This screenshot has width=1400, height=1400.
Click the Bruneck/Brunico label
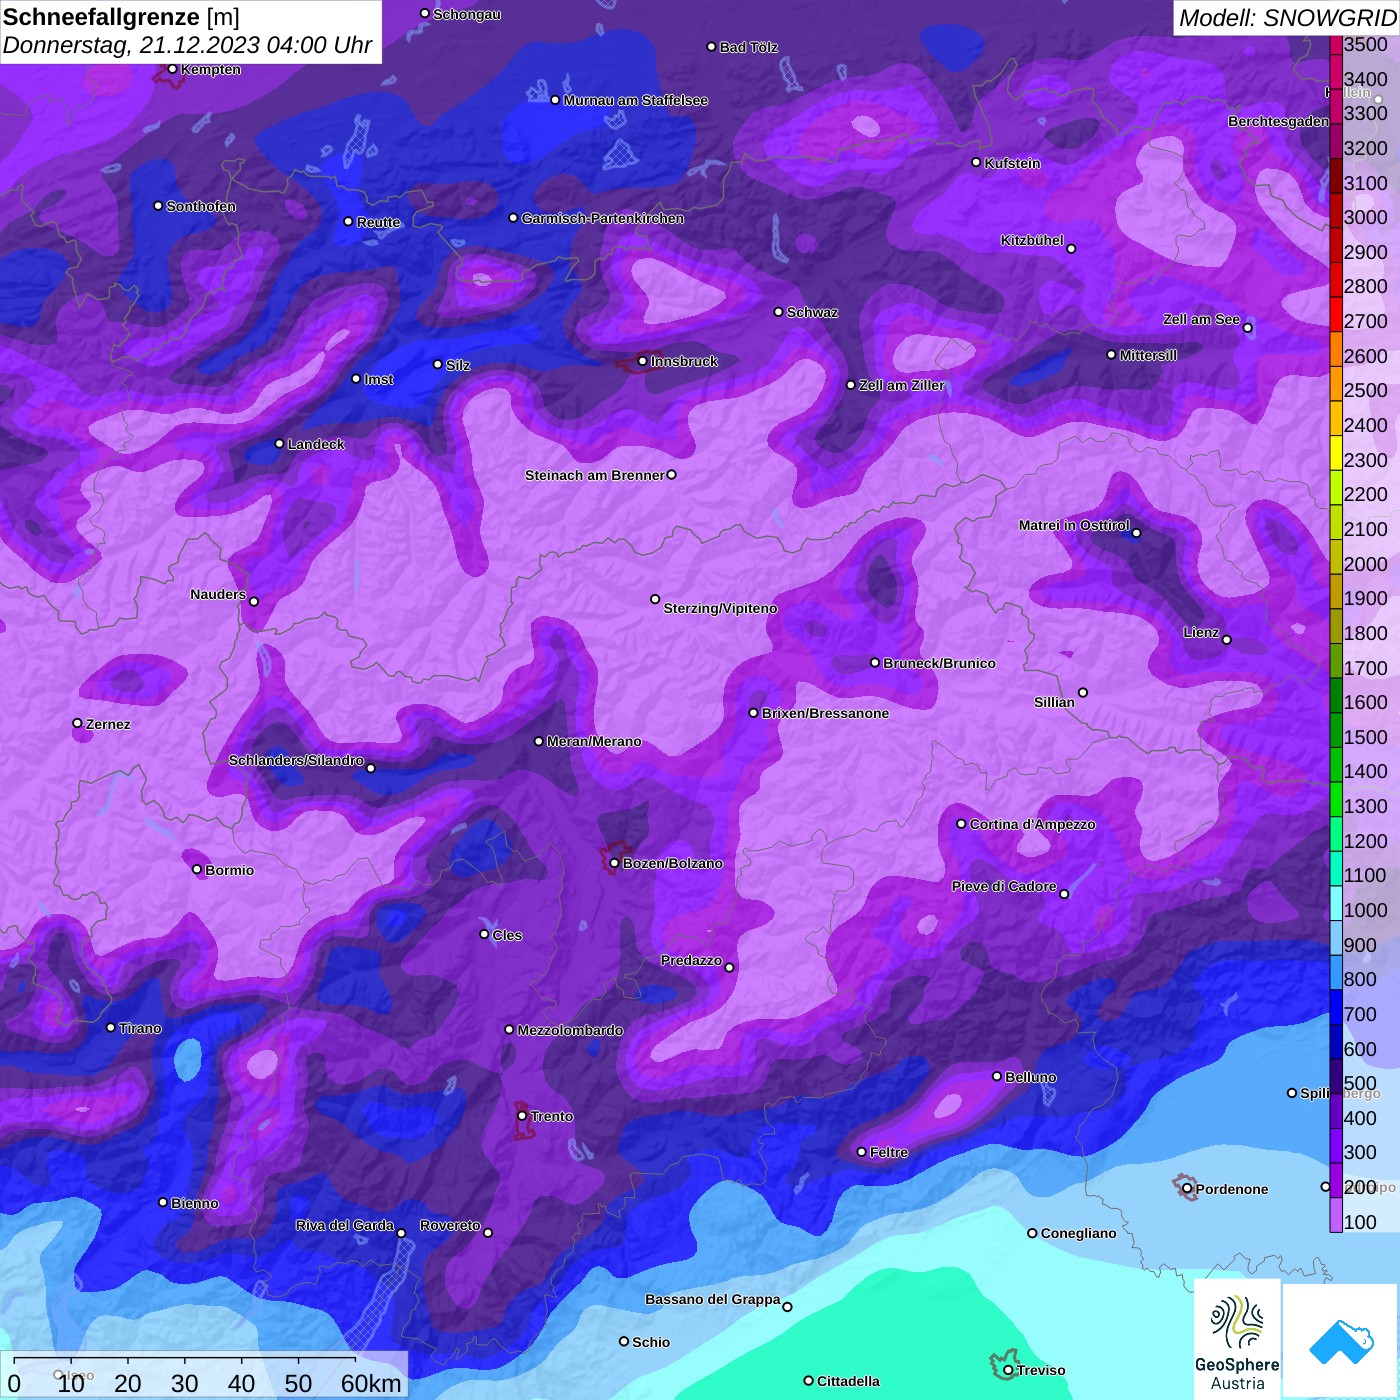point(939,663)
